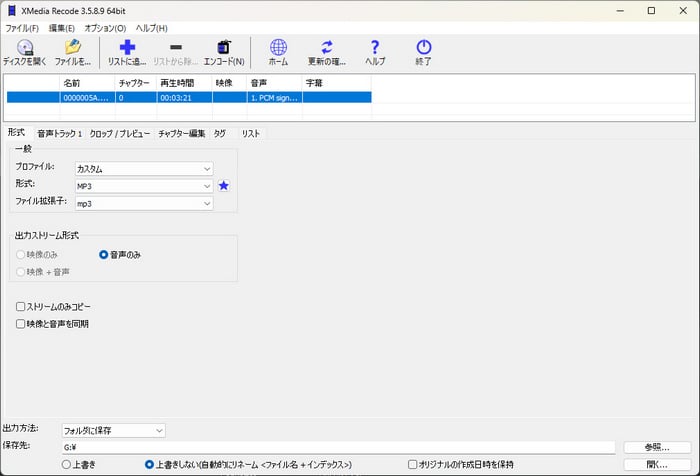
Task: Open the ヘルプ(H) menu
Action: [151, 28]
